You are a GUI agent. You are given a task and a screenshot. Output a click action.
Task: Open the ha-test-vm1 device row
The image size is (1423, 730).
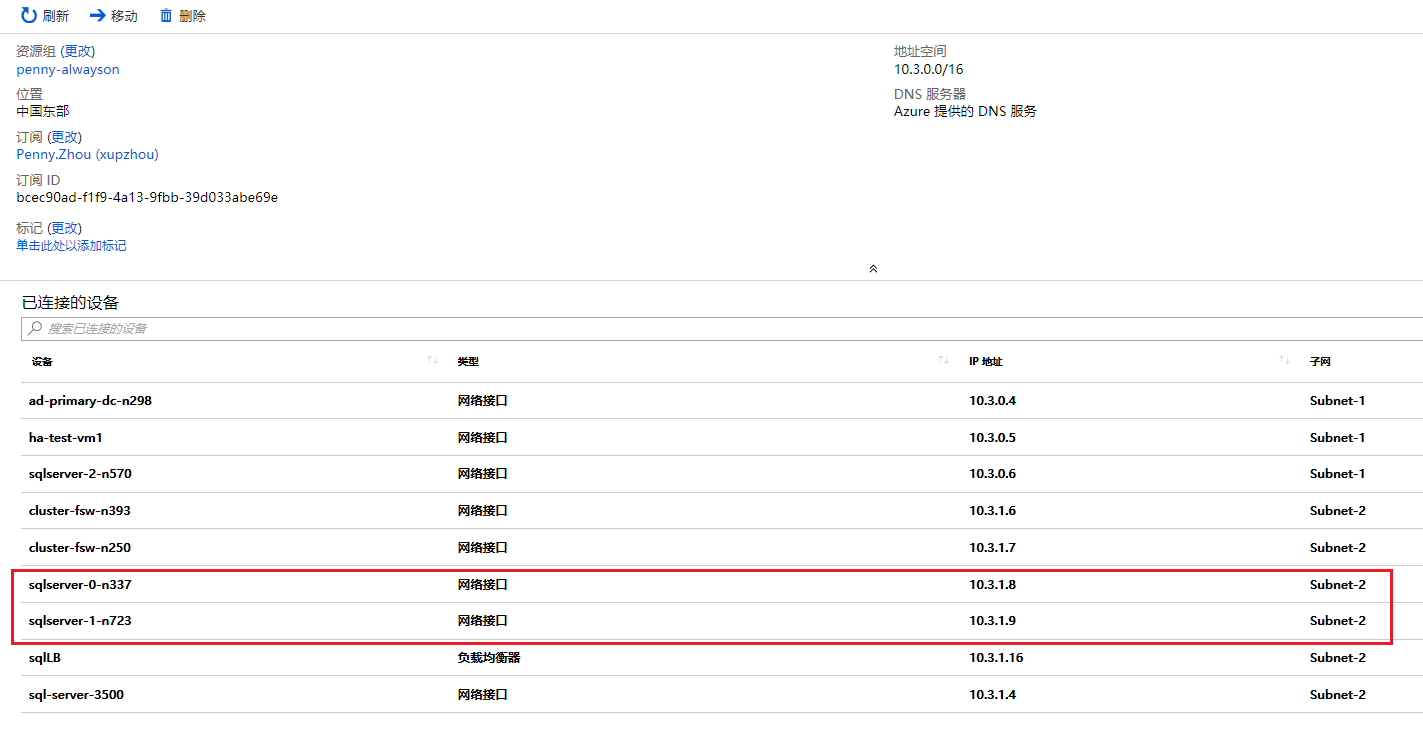(66, 438)
